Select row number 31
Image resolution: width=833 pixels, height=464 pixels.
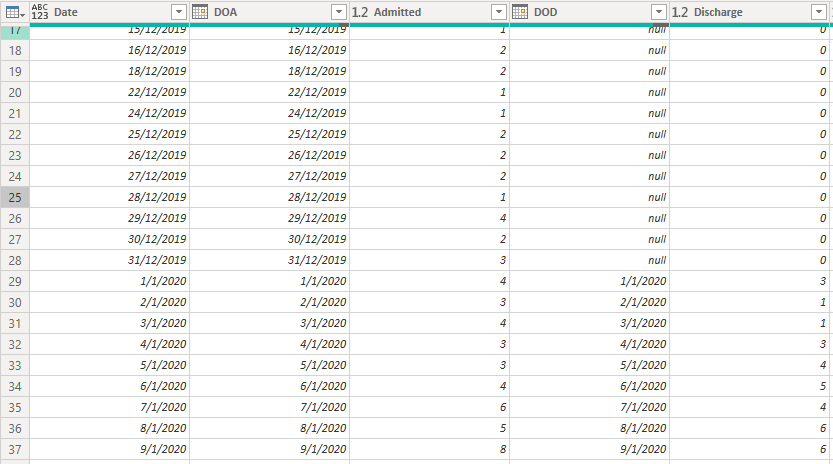15,323
